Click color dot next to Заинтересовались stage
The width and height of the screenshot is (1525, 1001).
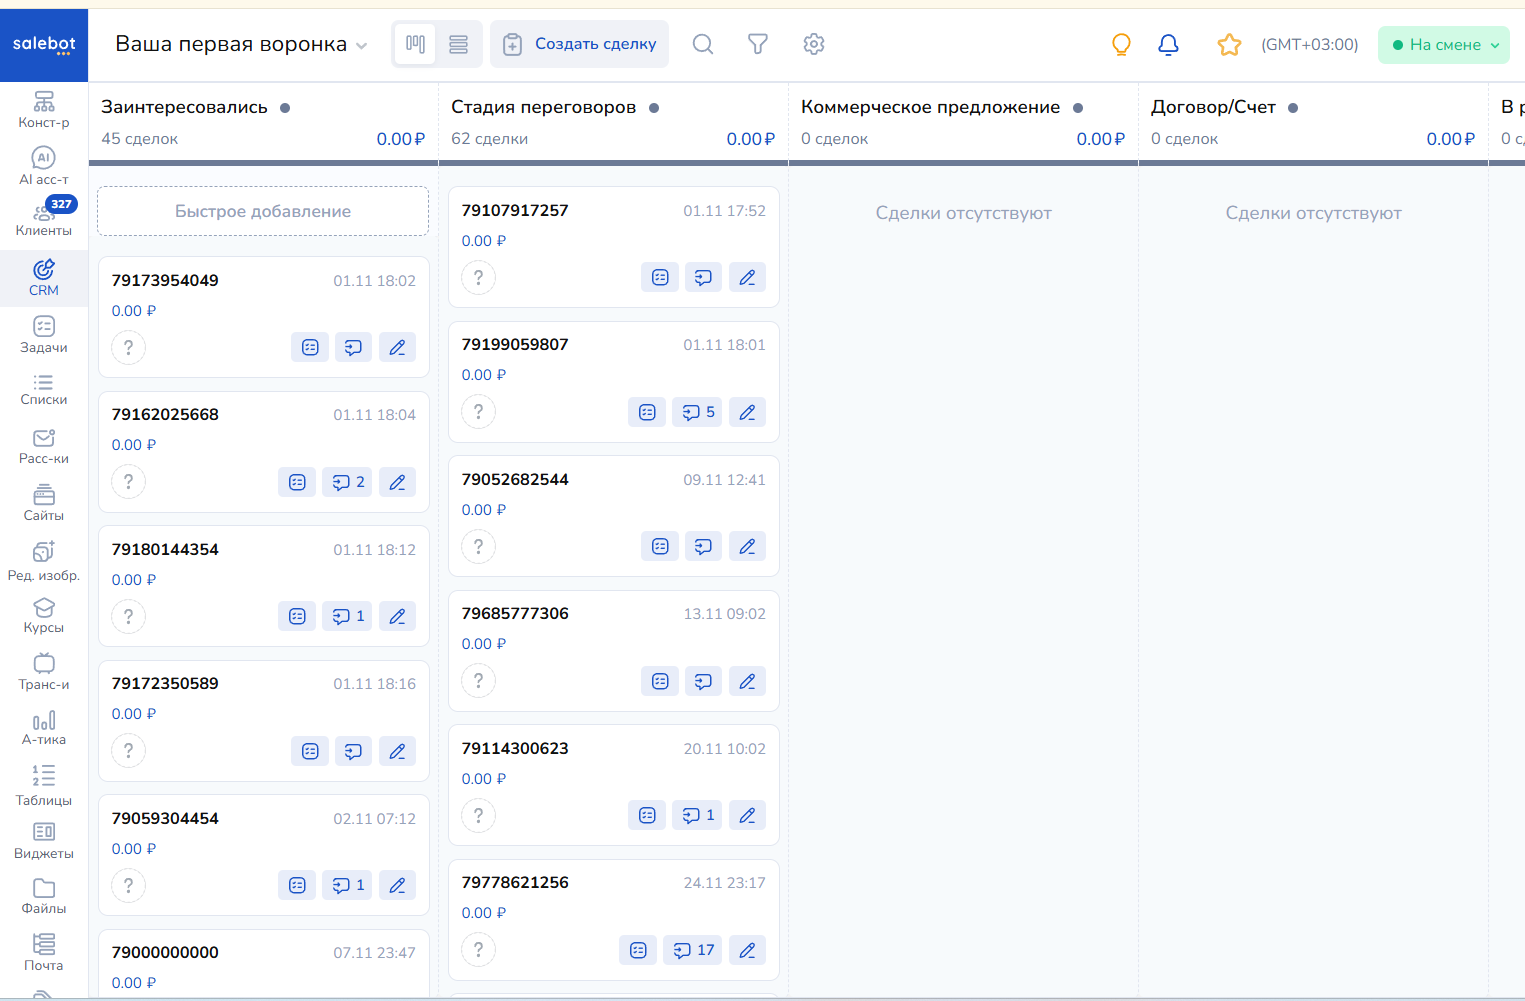285,108
